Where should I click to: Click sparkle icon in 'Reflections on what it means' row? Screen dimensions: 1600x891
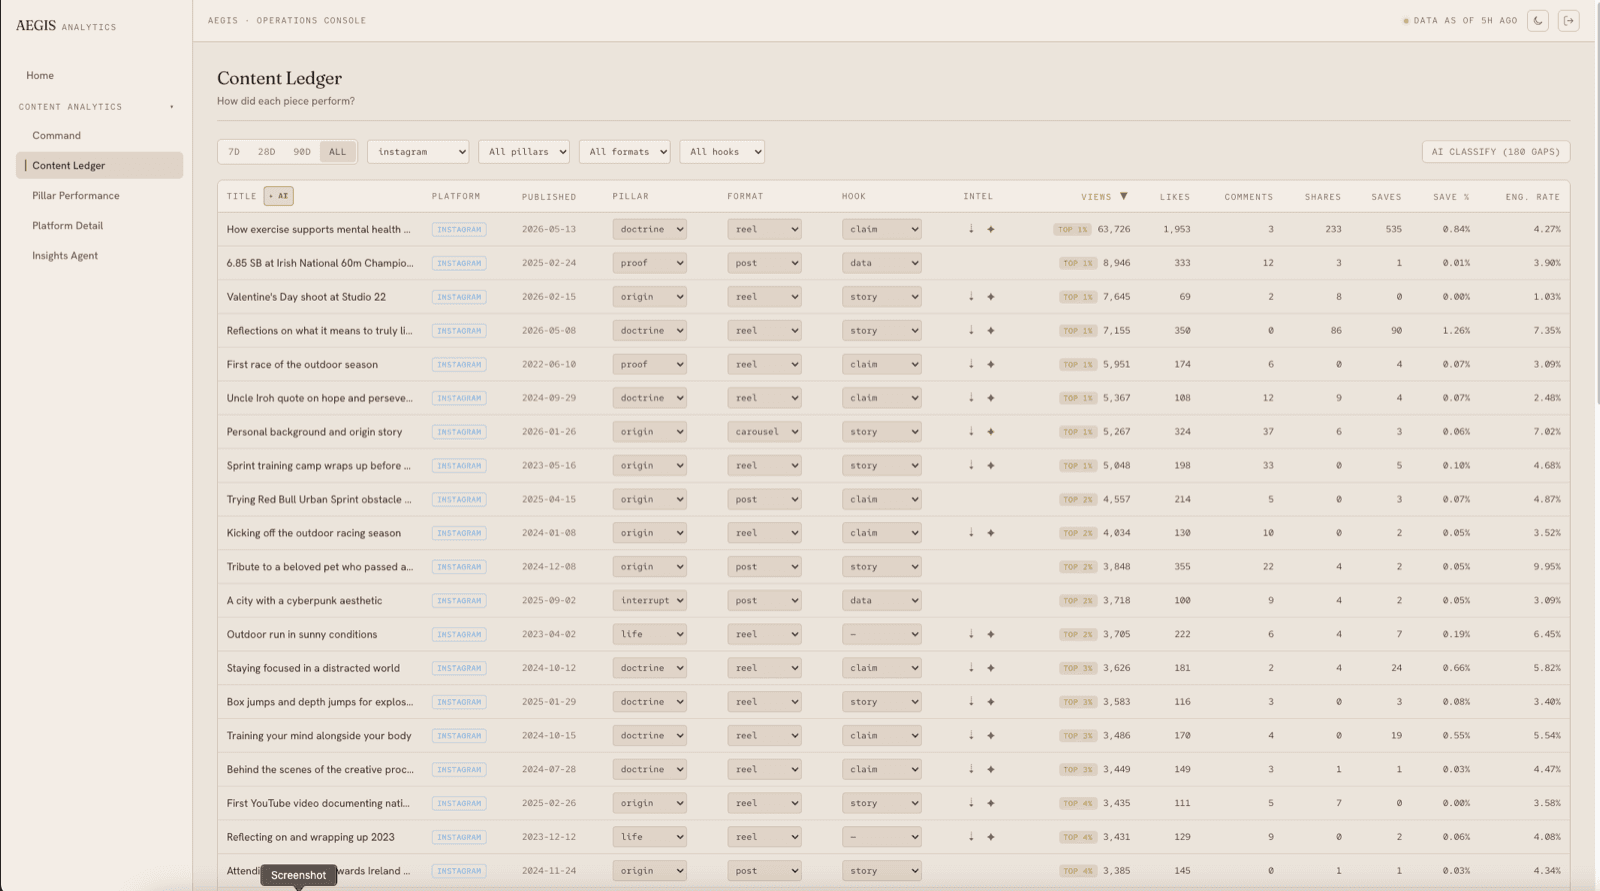(991, 330)
